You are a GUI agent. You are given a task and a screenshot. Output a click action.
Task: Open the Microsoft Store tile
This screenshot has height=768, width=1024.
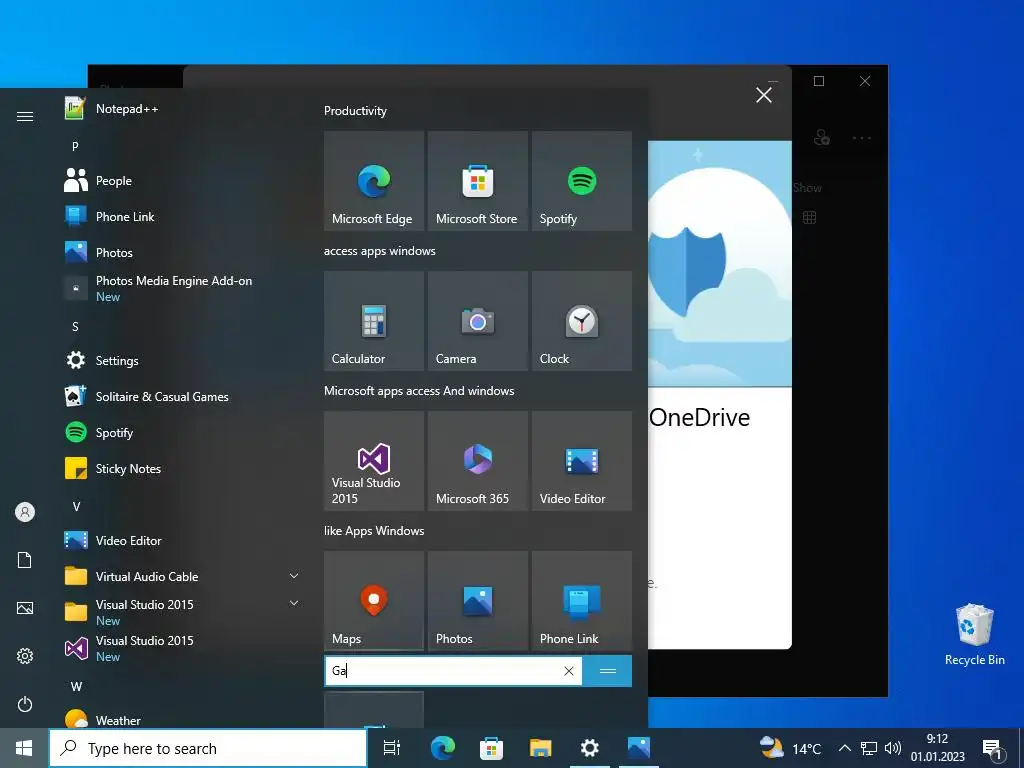477,181
